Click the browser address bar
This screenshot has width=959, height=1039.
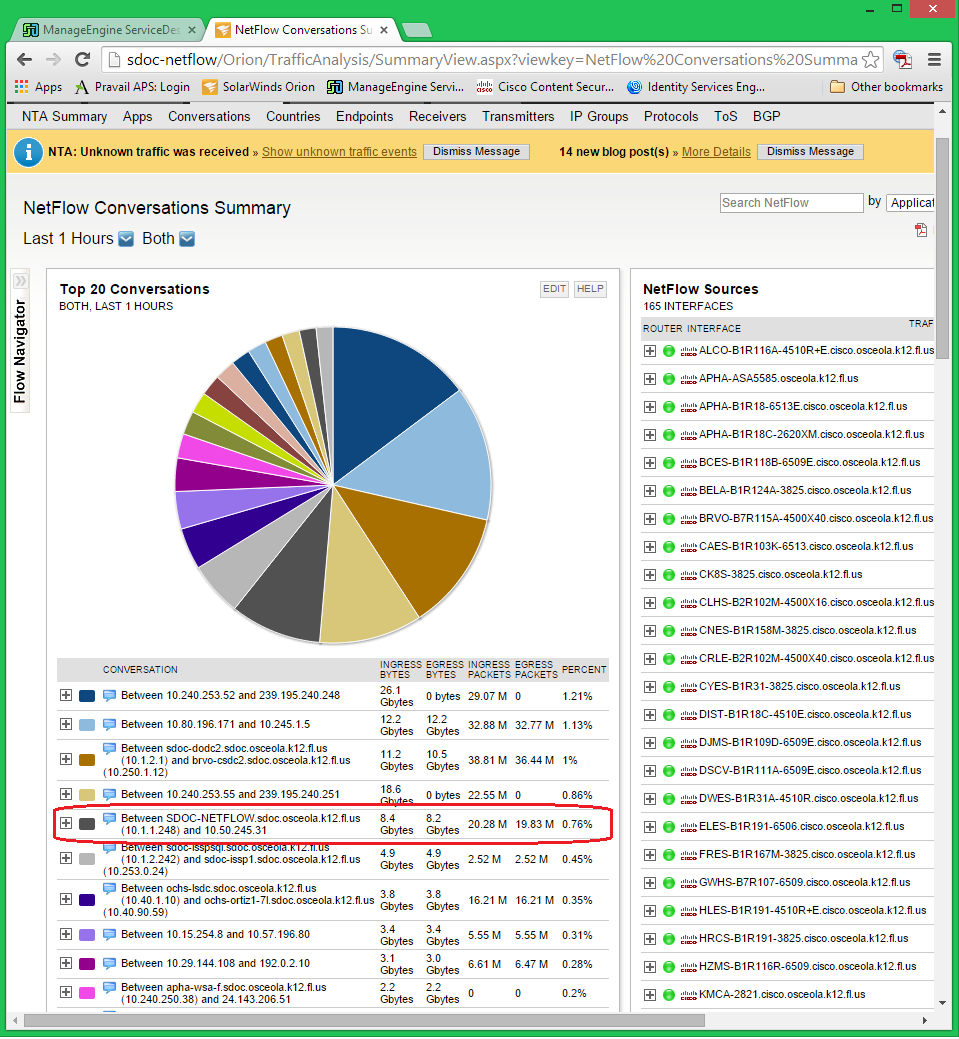490,60
